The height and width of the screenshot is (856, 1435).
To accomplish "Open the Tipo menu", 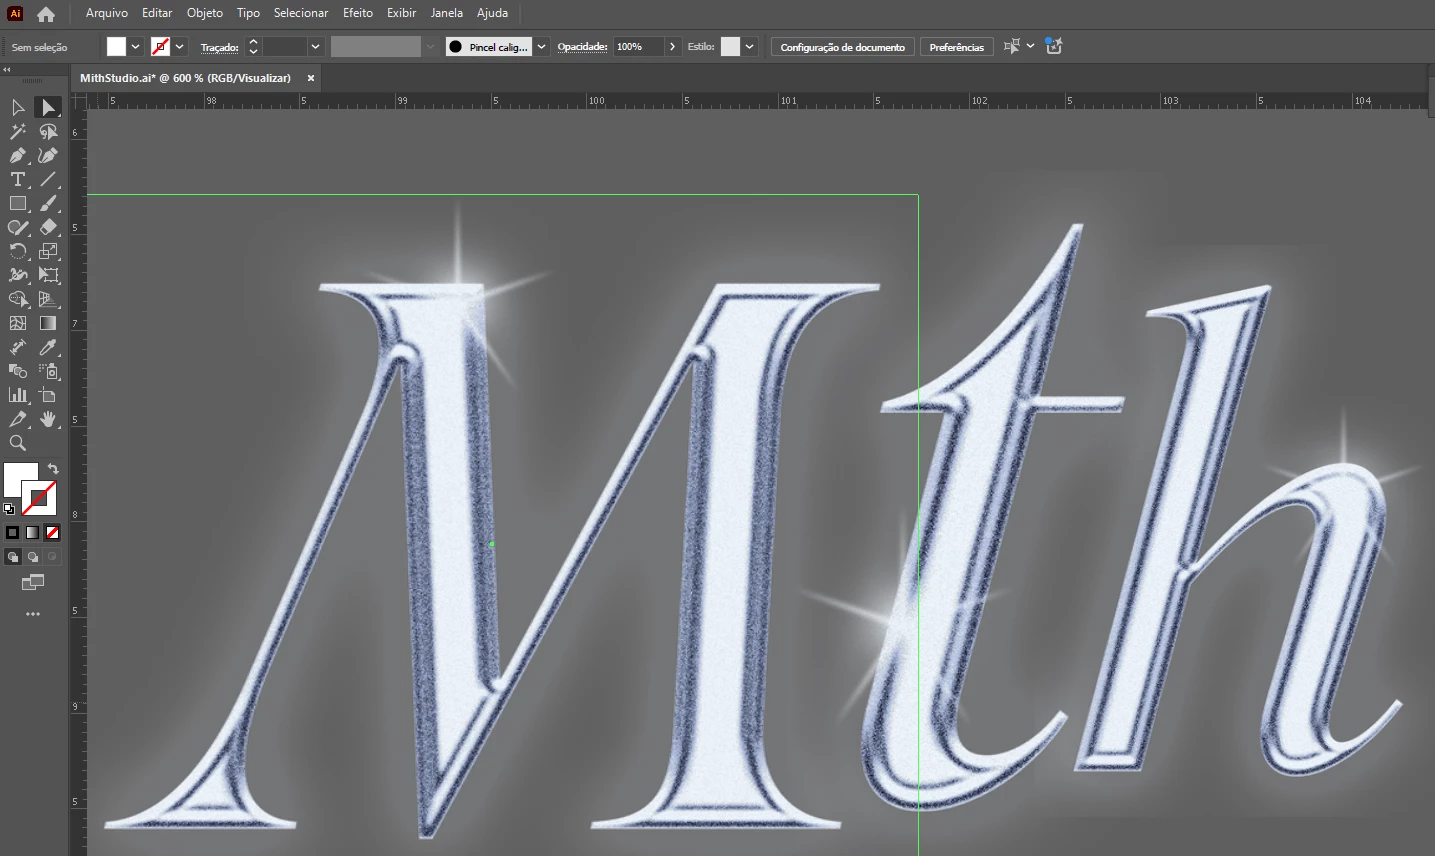I will [x=249, y=13].
